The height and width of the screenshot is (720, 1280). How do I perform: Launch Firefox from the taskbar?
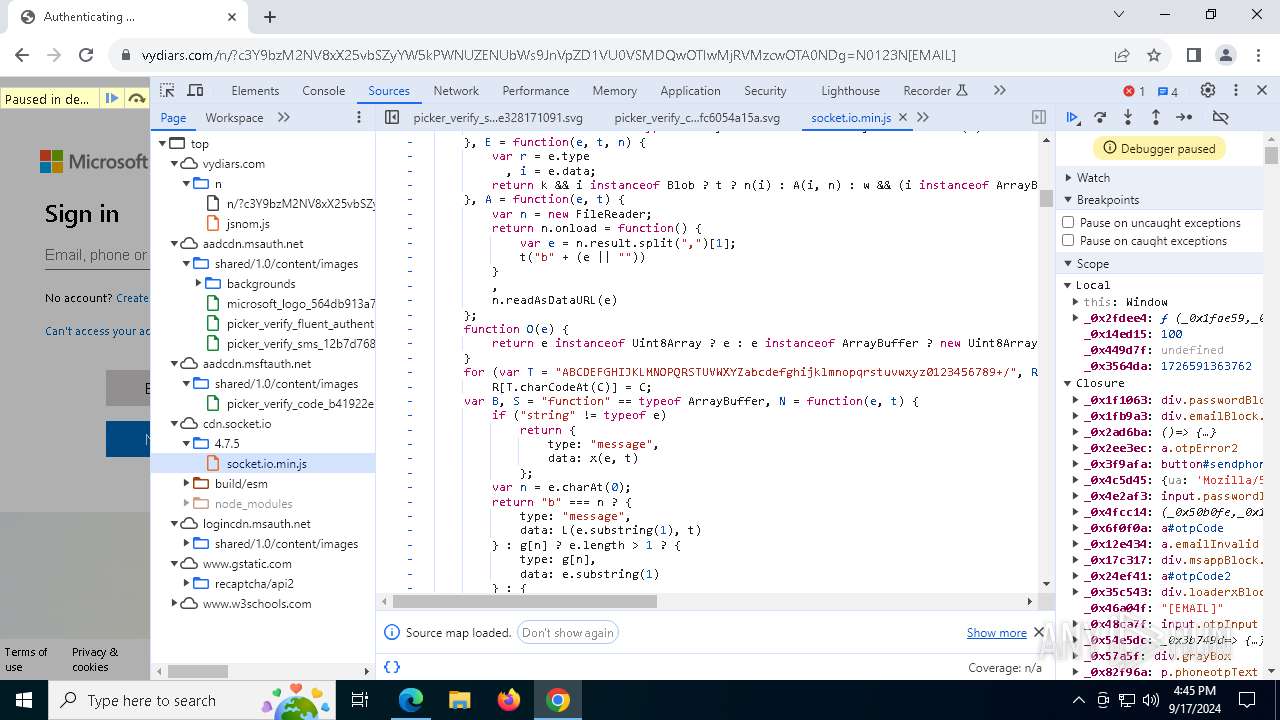509,700
